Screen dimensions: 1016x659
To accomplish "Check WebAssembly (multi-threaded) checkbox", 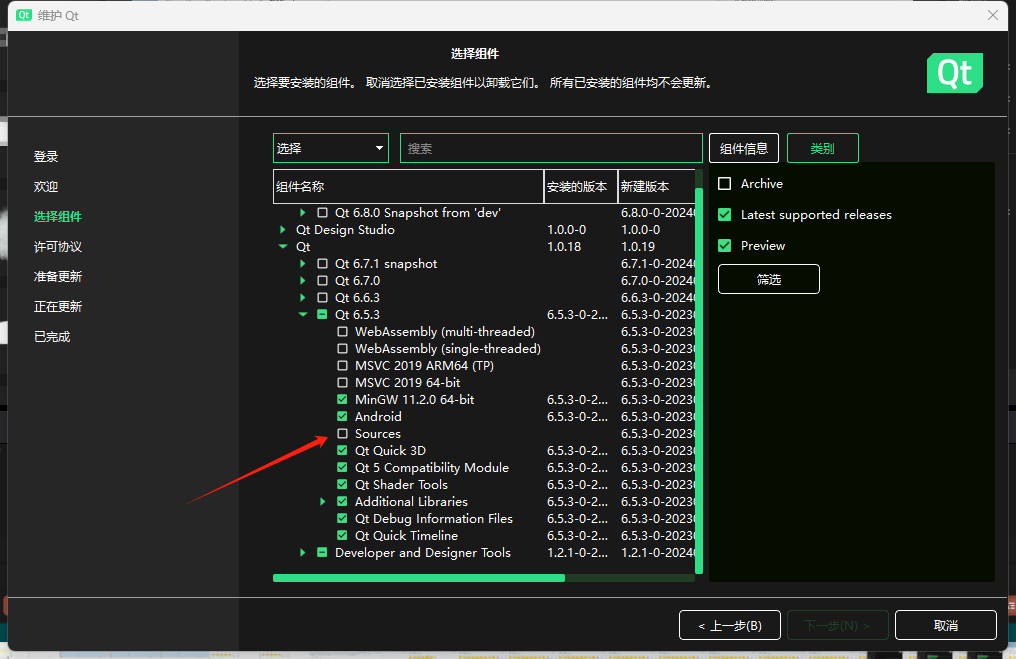I will tap(342, 332).
